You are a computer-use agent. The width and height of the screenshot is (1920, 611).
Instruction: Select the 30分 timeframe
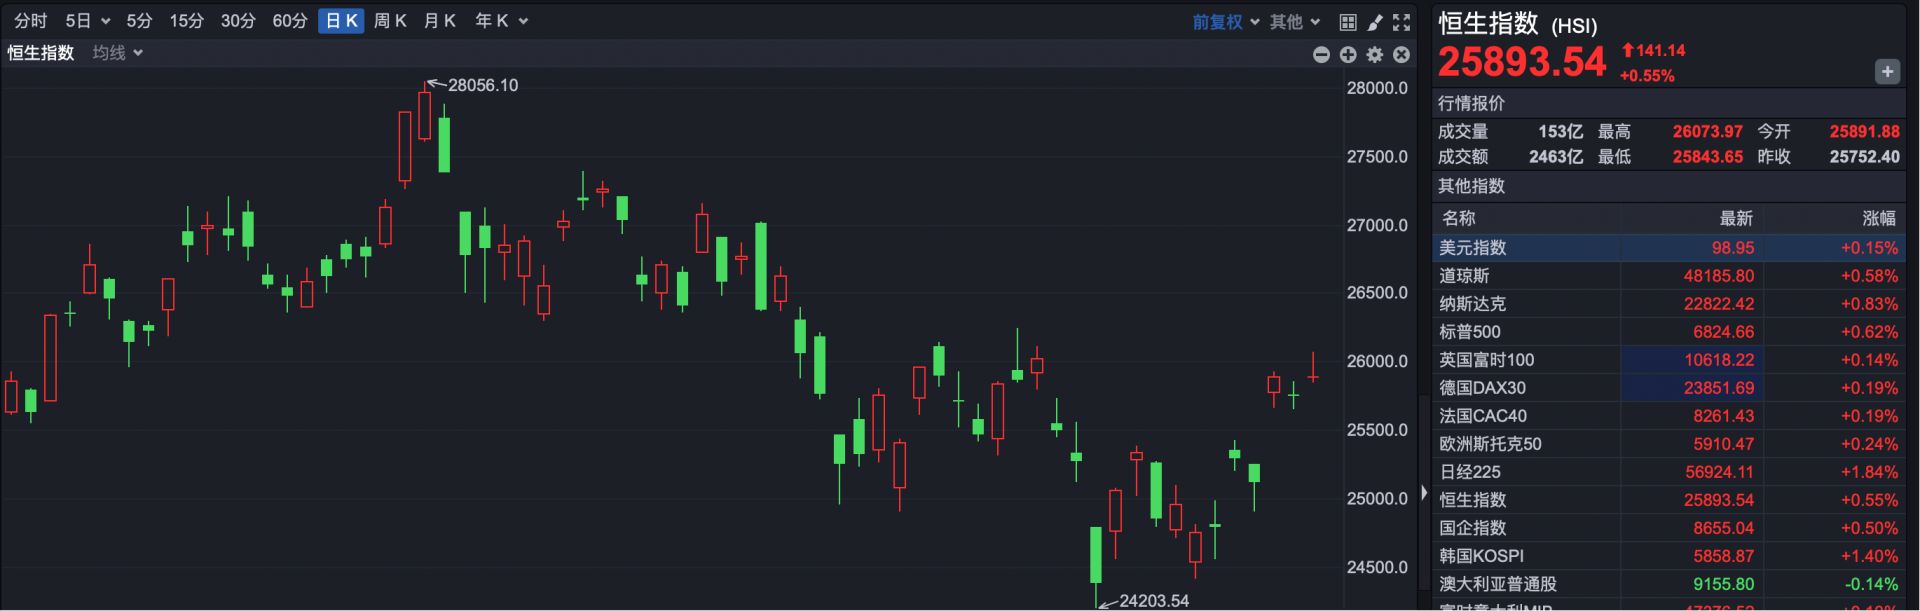[x=238, y=21]
